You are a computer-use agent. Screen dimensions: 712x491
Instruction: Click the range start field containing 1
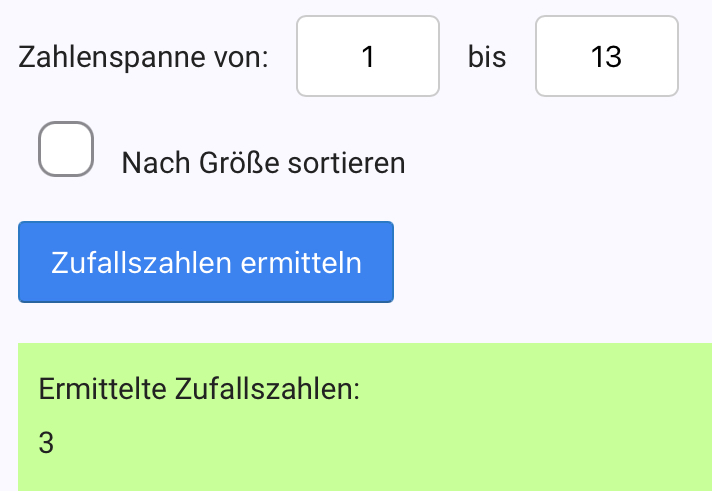pos(368,56)
